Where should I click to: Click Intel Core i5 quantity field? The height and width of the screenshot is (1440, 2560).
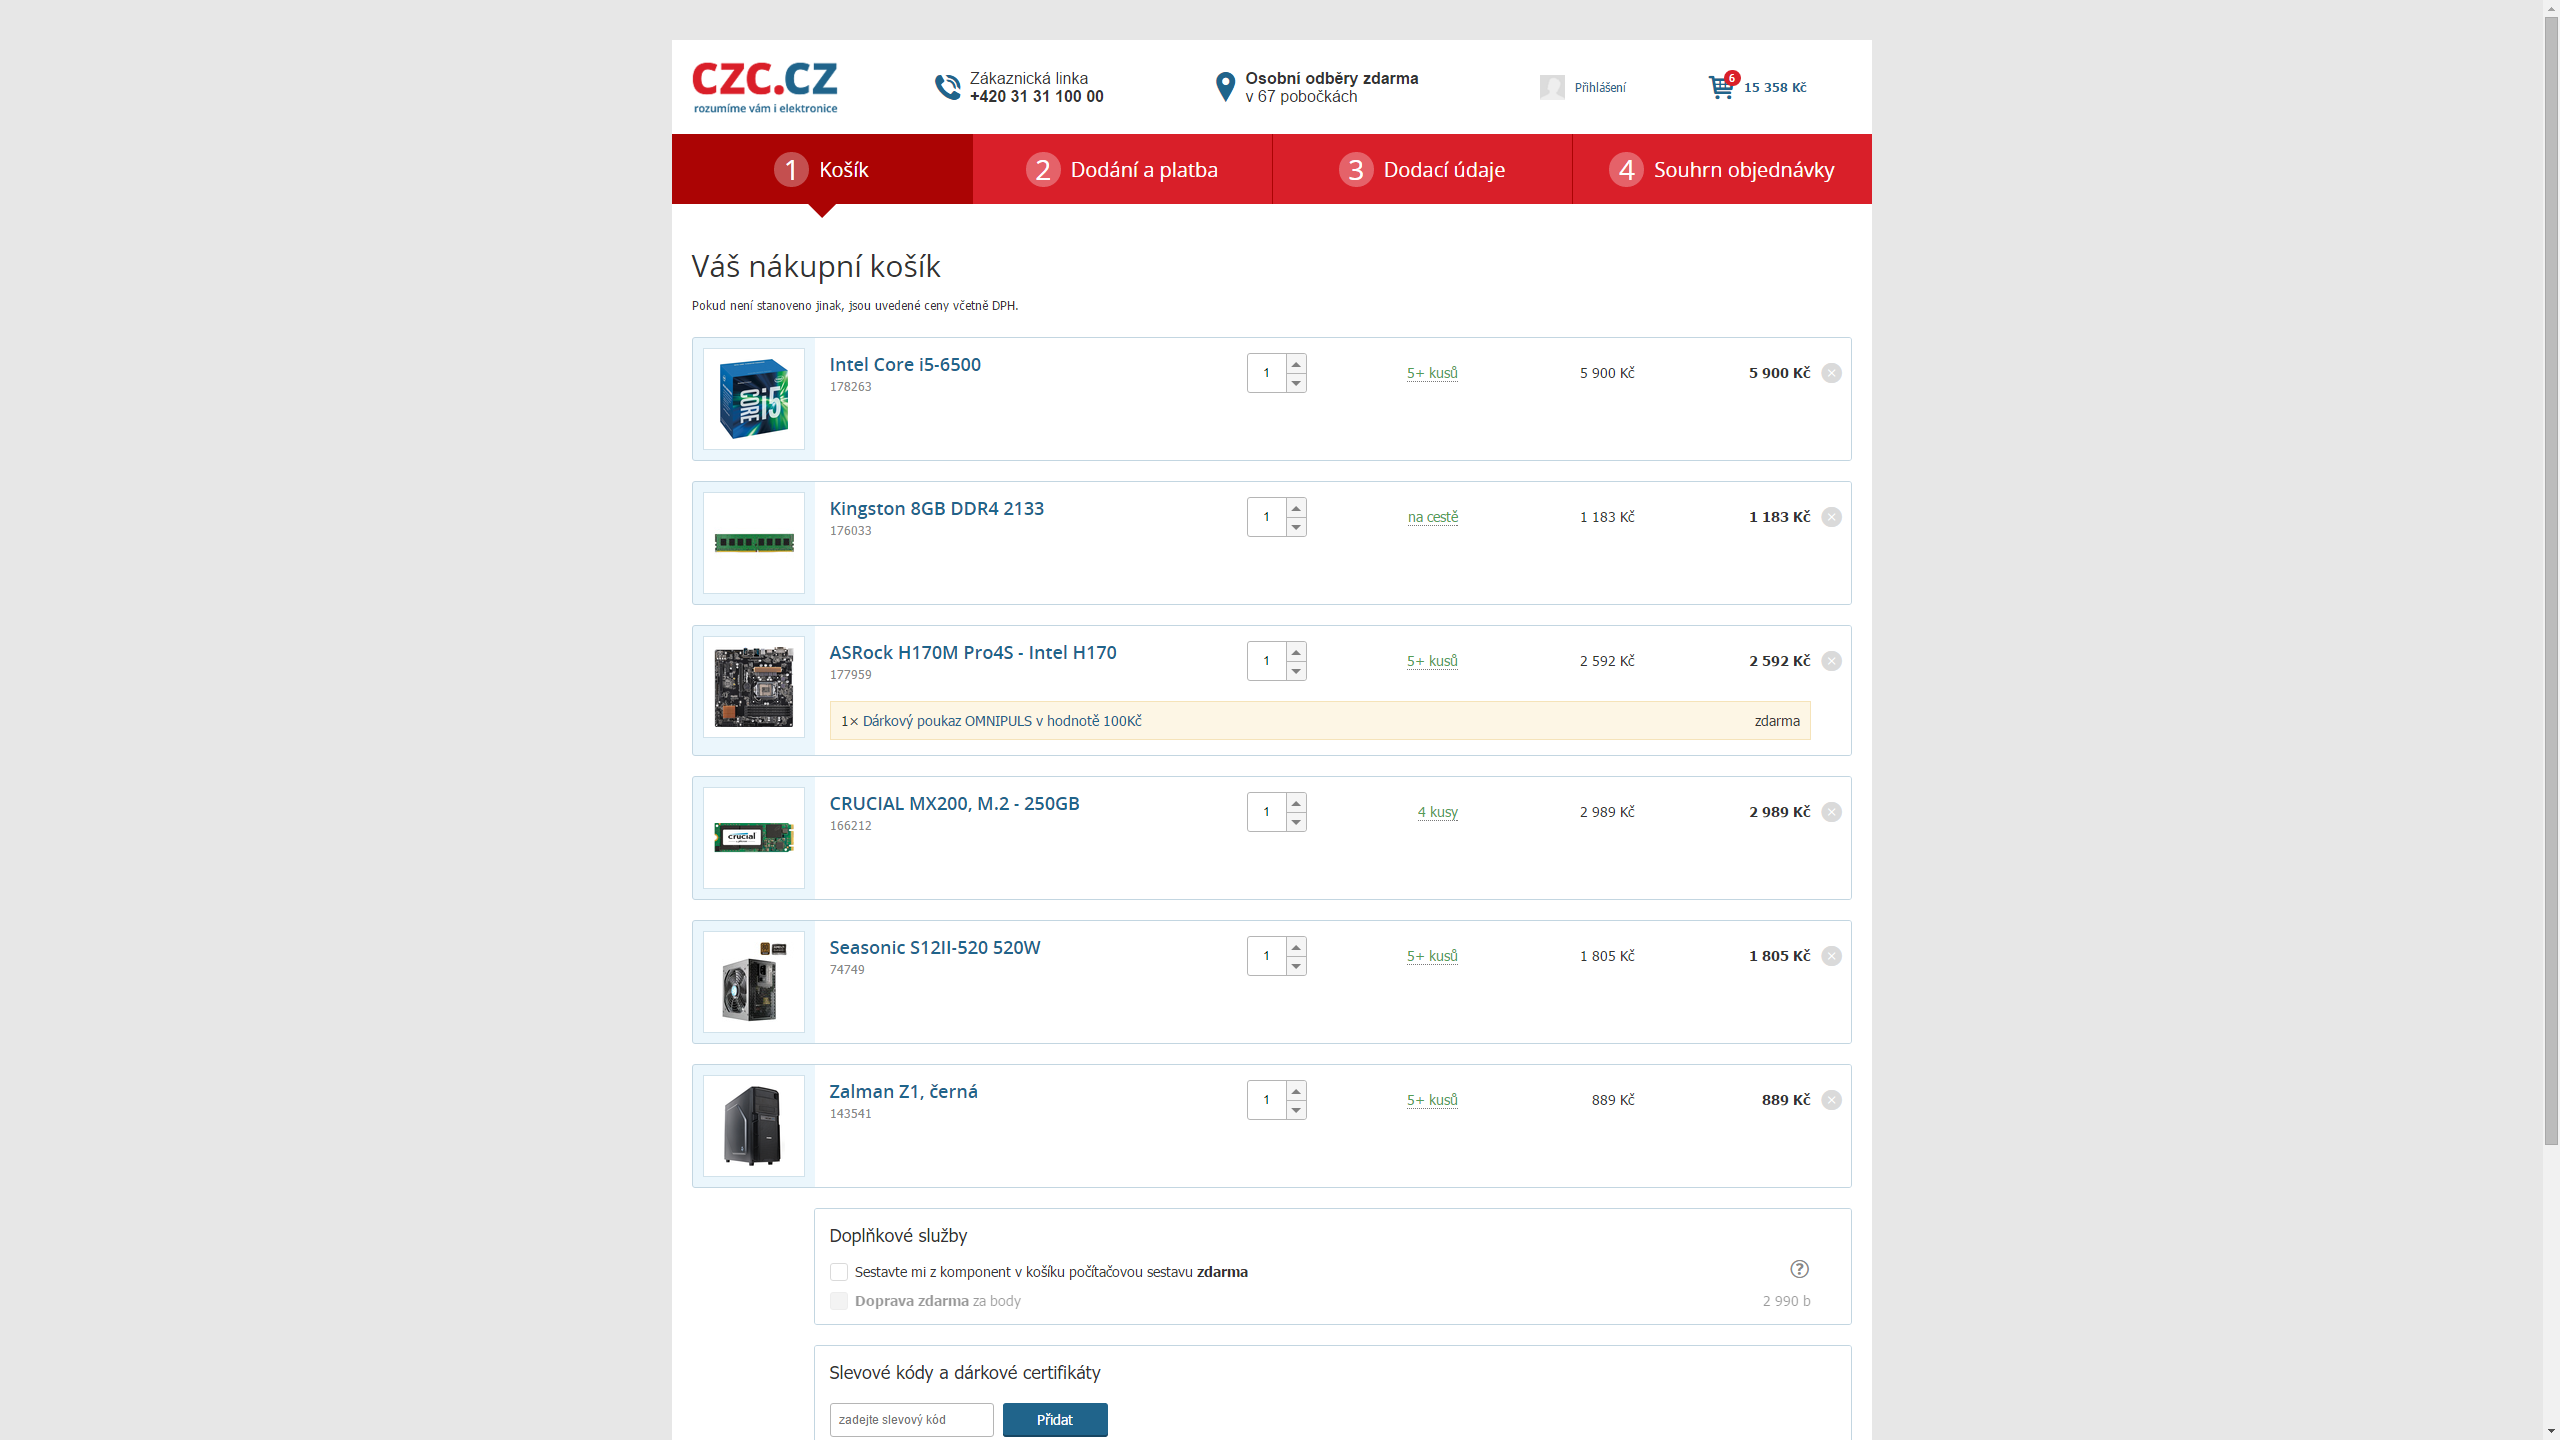pyautogui.click(x=1266, y=373)
